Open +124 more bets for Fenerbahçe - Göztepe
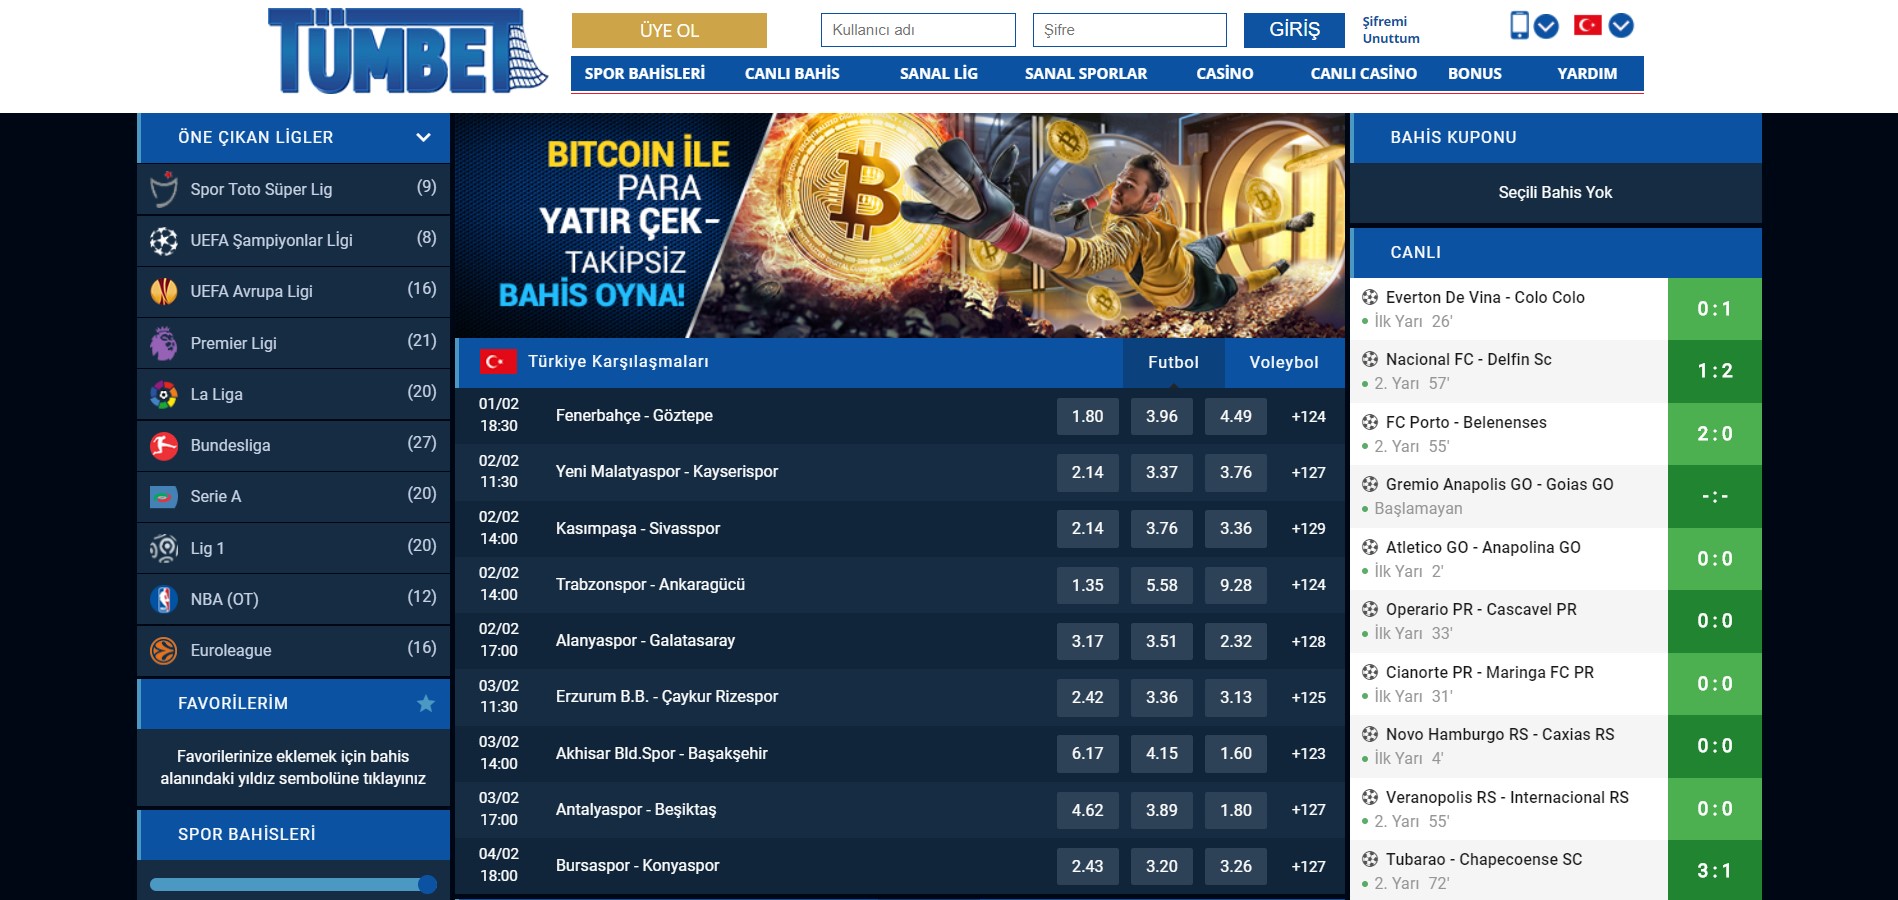Viewport: 1898px width, 900px height. pos(1308,416)
